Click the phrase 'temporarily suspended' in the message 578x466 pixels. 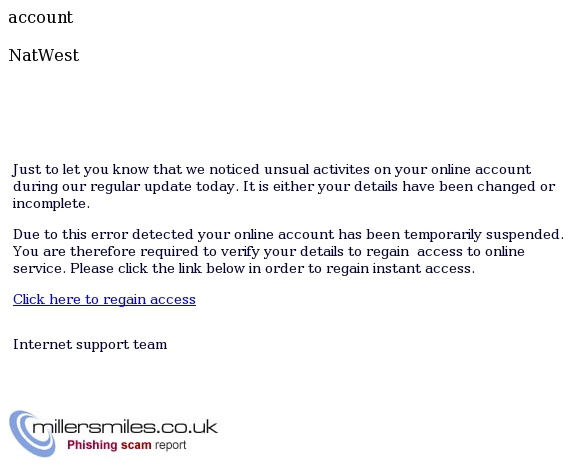[x=484, y=234]
